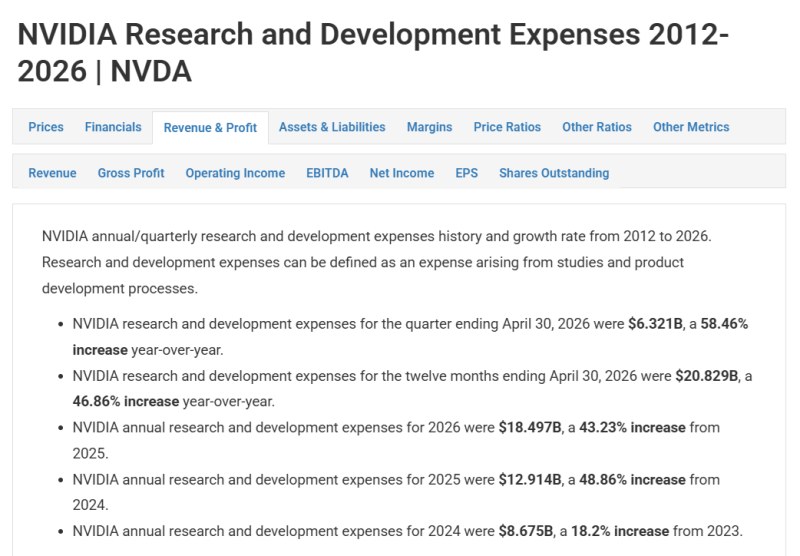This screenshot has width=800, height=556.
Task: Click the 43.23% increase figure
Action: (632, 427)
